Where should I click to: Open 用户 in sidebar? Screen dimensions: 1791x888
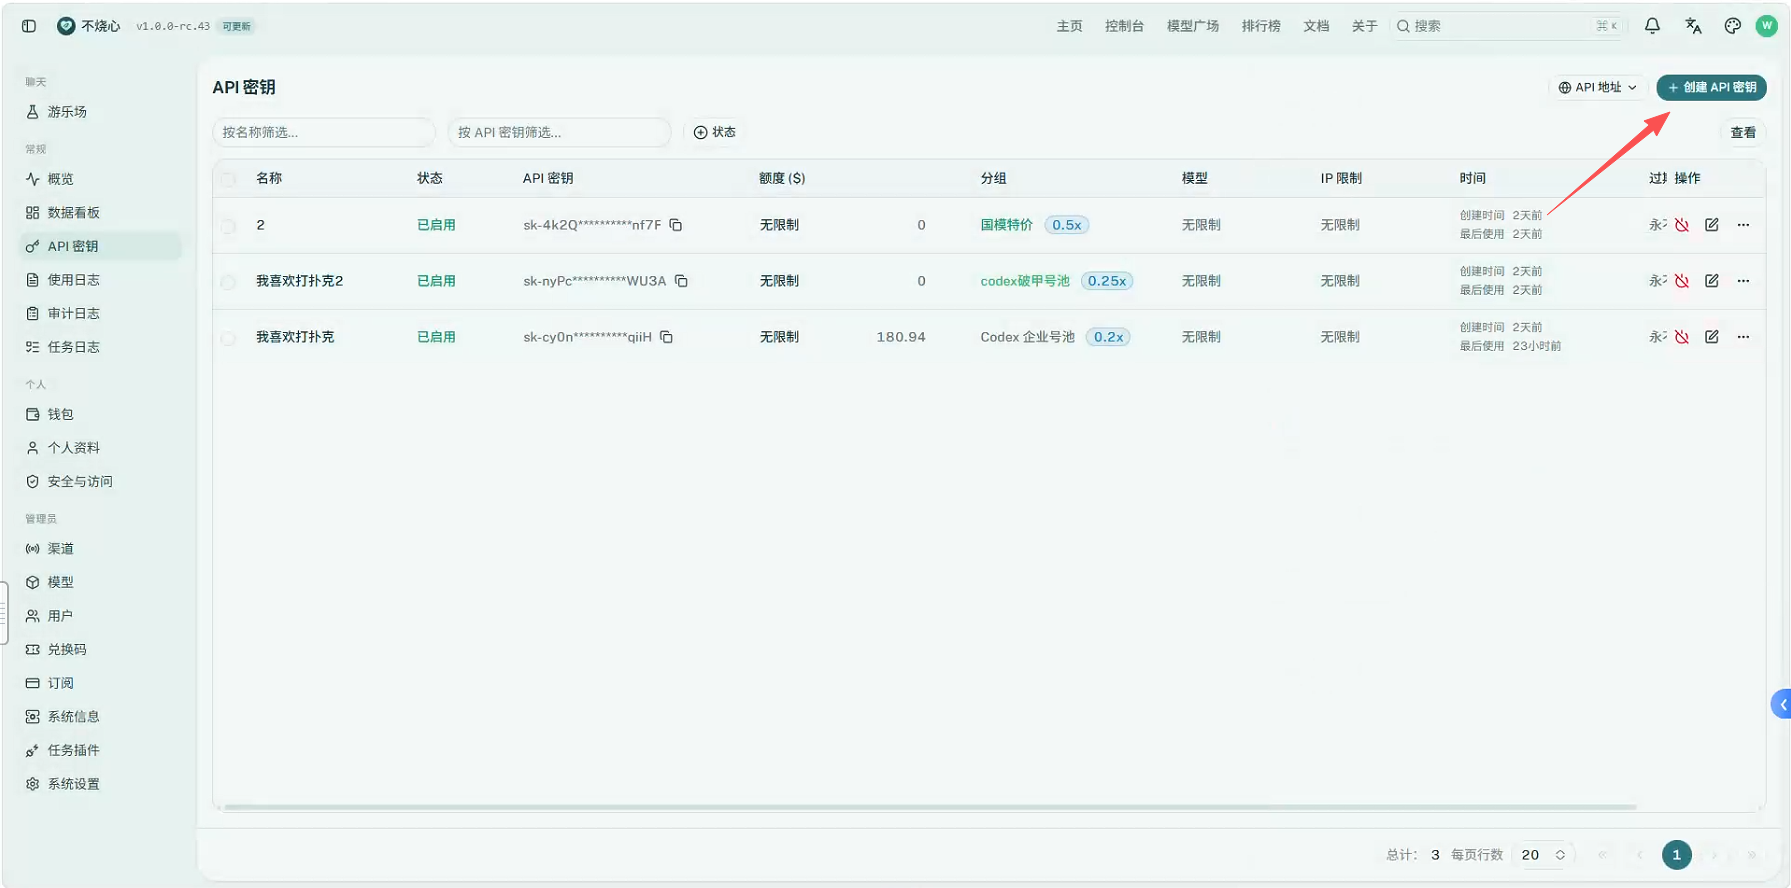tap(101, 616)
